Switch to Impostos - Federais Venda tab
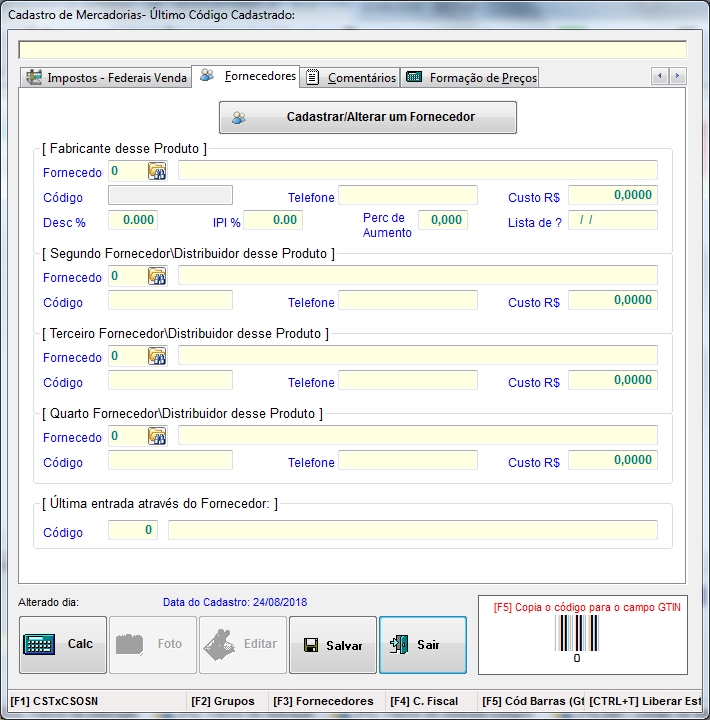 106,78
